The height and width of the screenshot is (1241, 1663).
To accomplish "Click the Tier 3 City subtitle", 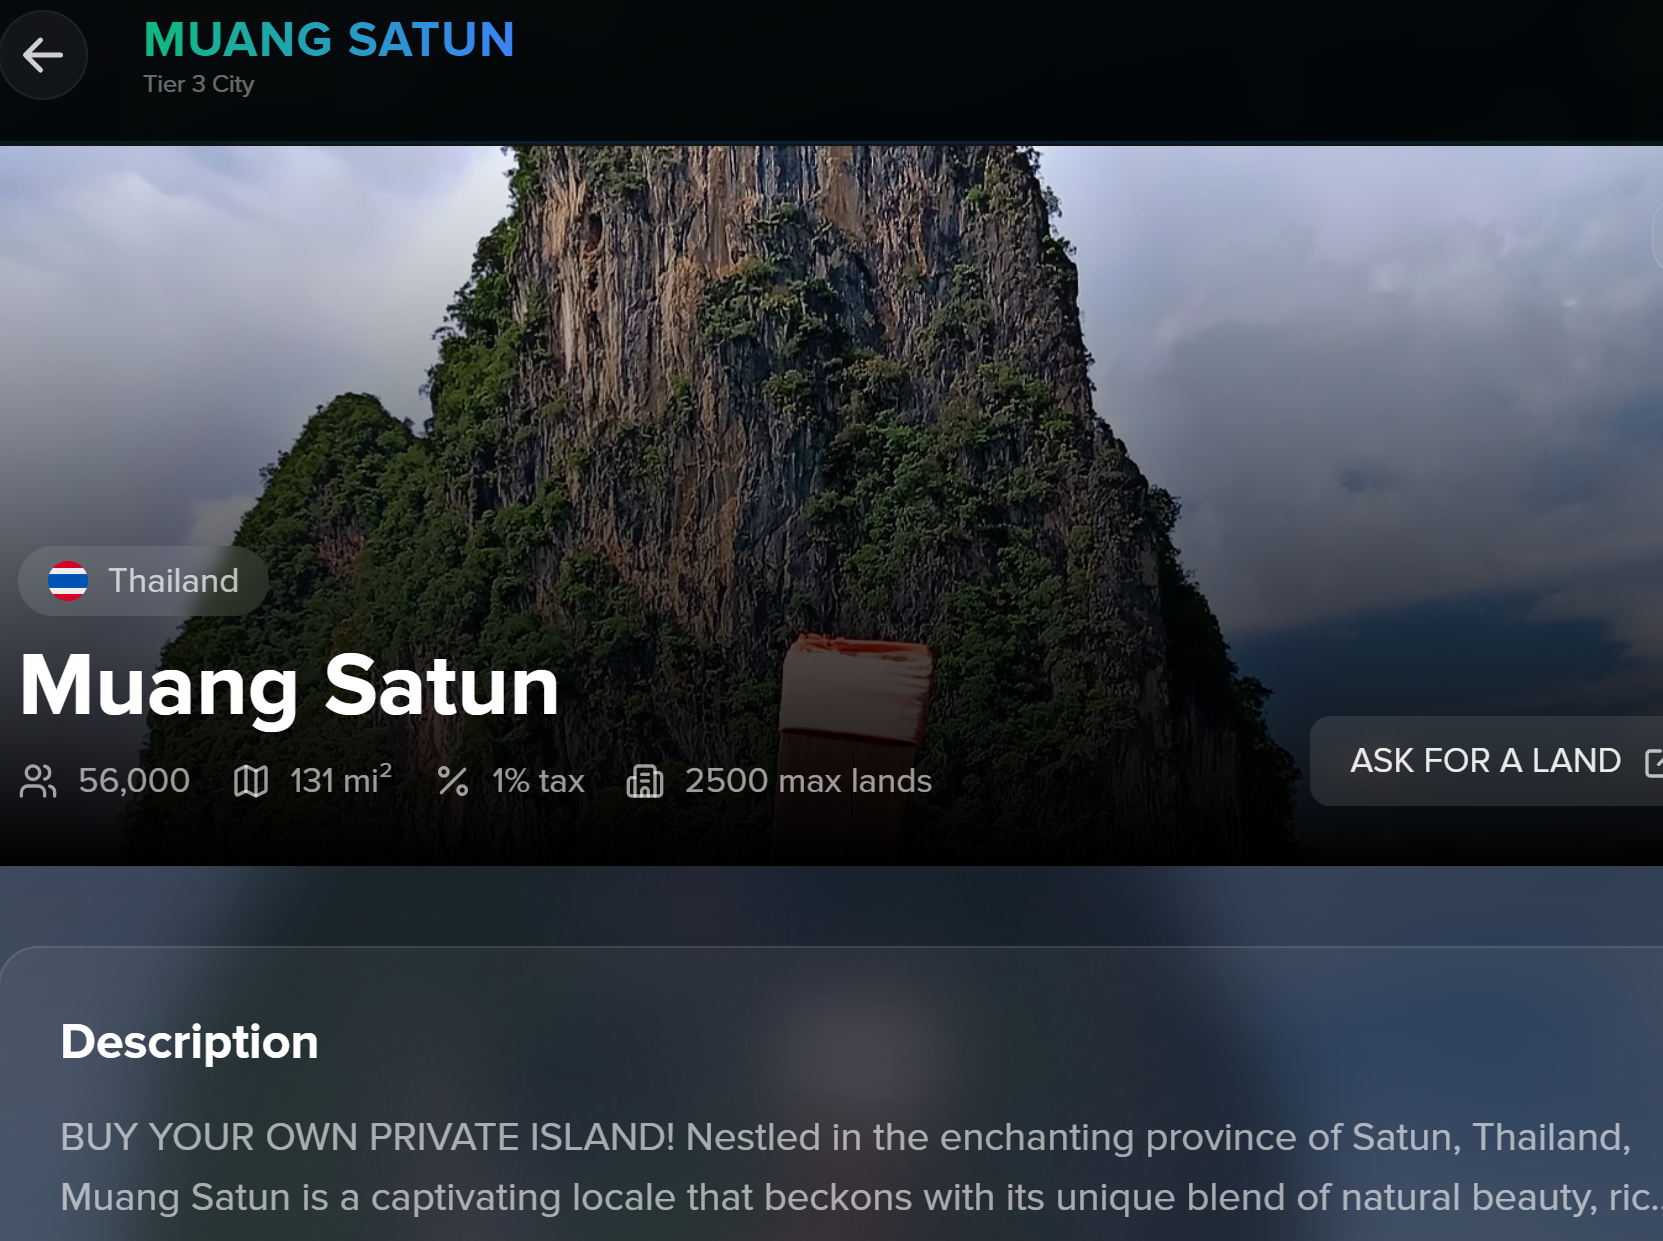I will click(199, 84).
